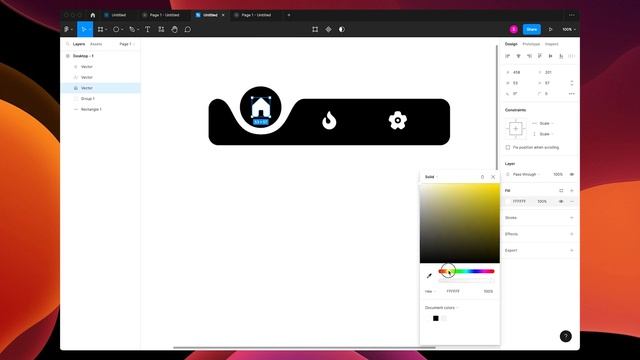Close the active Untitled tab
The width and height of the screenshot is (640, 360).
pyautogui.click(x=223, y=15)
